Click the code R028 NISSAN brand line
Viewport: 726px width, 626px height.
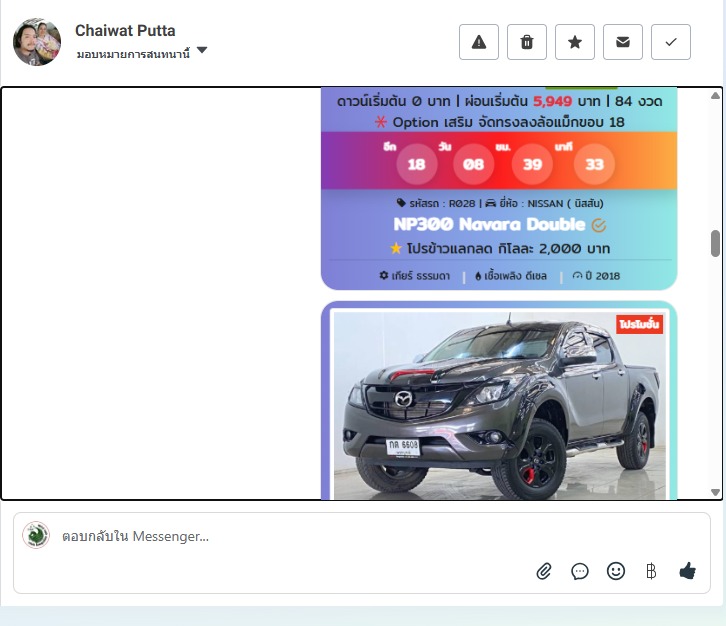[500, 203]
